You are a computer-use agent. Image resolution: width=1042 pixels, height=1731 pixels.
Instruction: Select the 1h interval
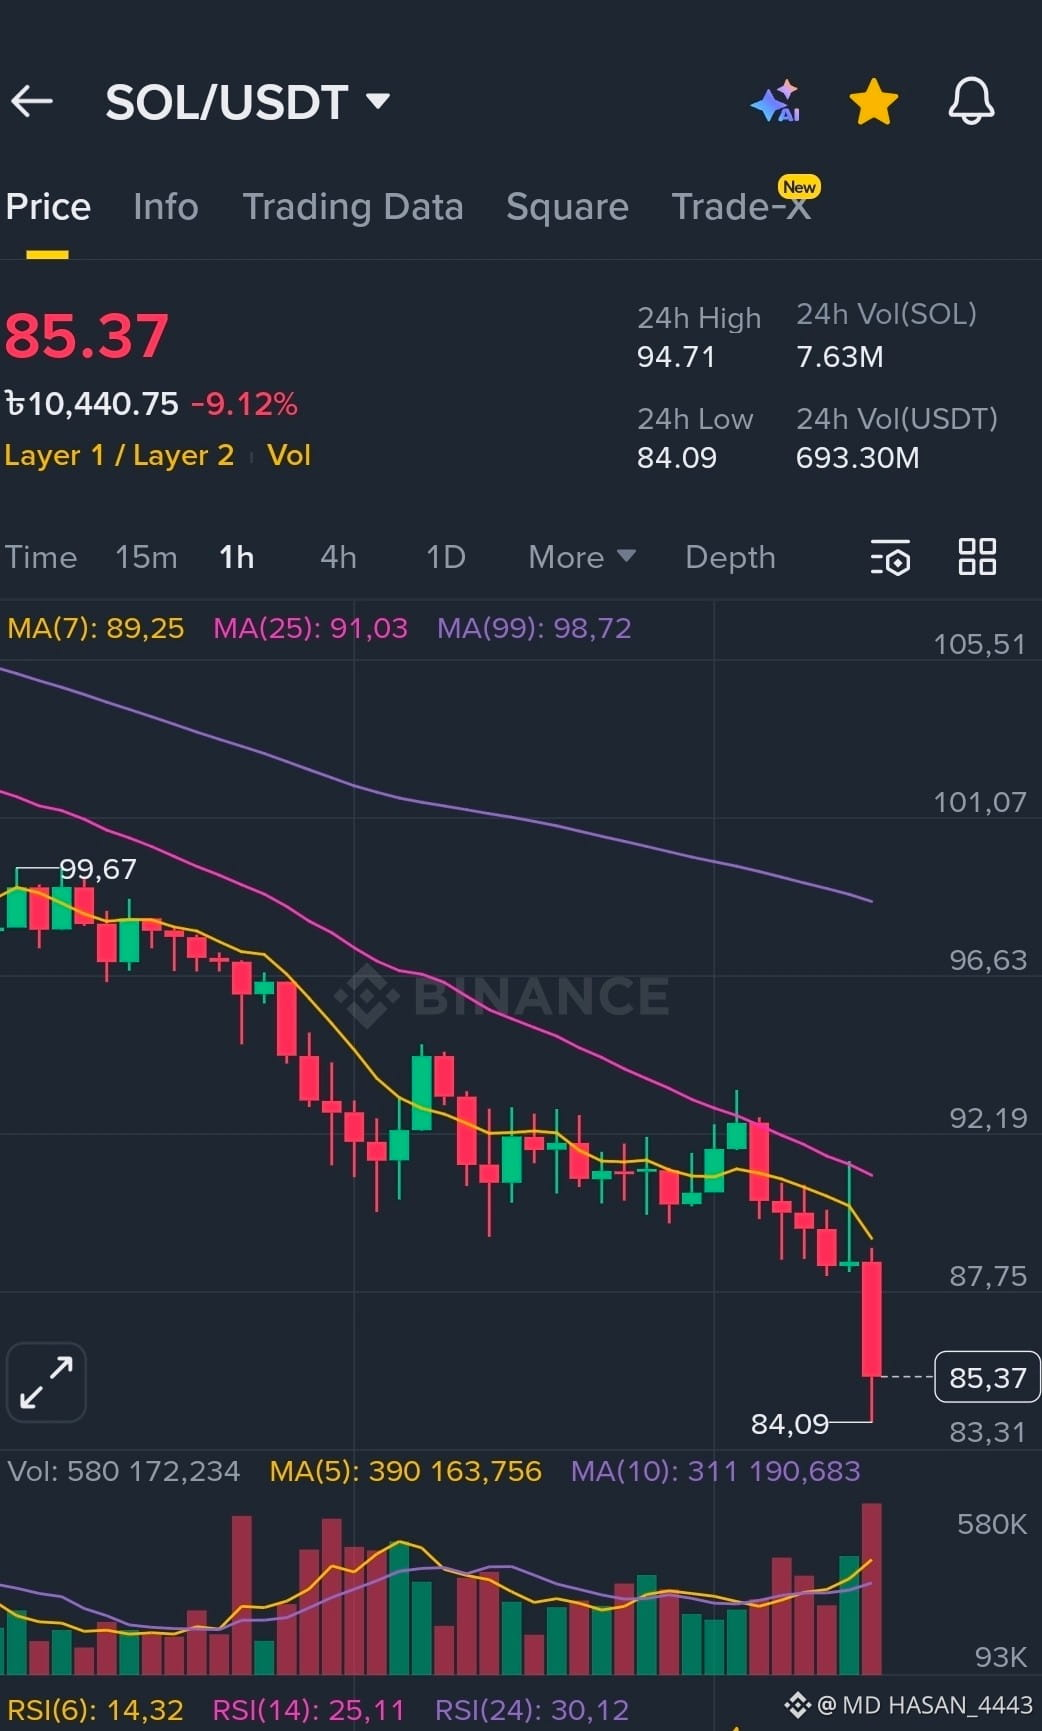tap(237, 557)
